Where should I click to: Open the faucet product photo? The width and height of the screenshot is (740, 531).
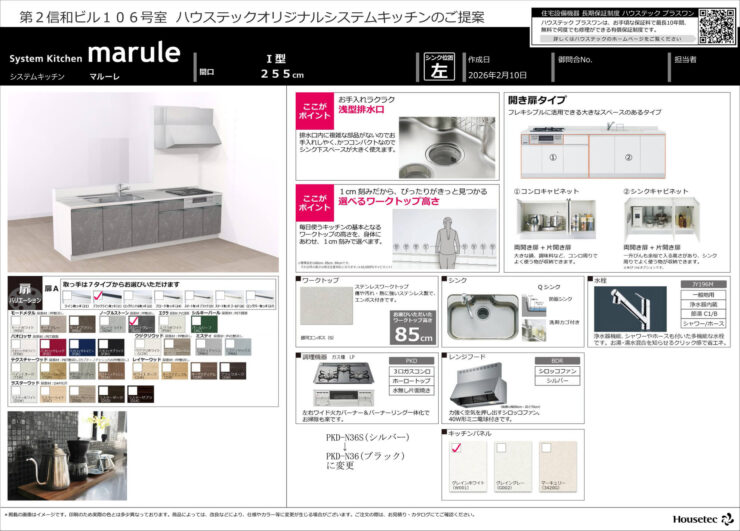click(x=630, y=309)
